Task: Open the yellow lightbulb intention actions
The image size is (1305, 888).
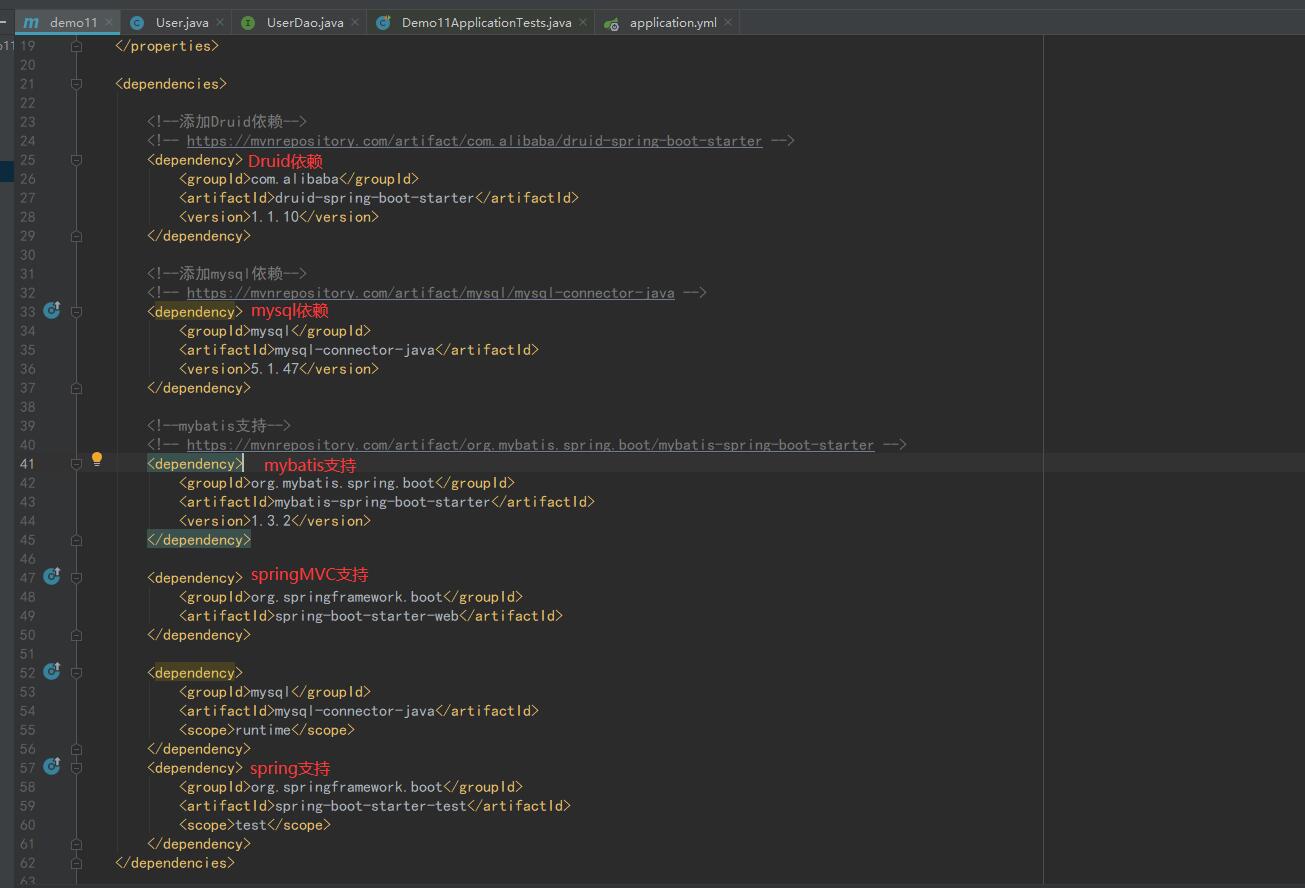Action: 97,460
